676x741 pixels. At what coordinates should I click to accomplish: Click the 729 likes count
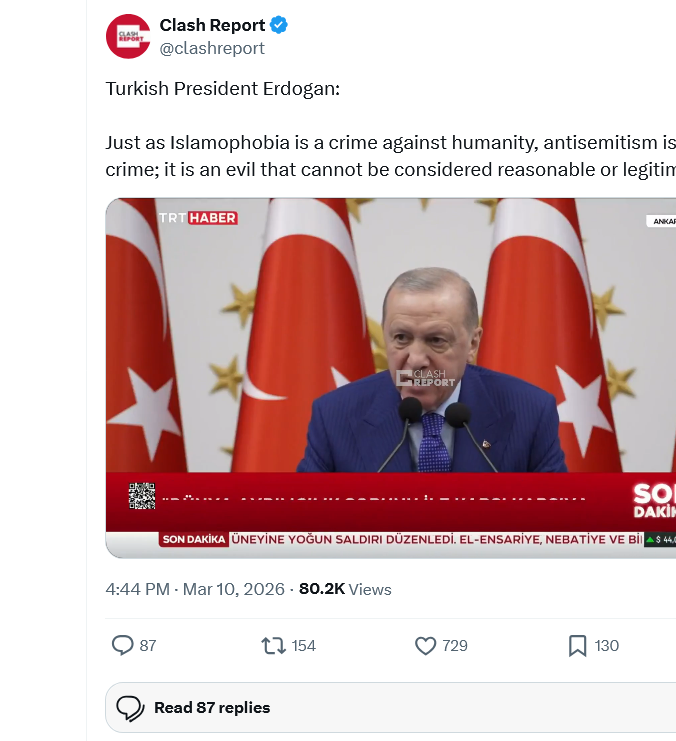[455, 646]
